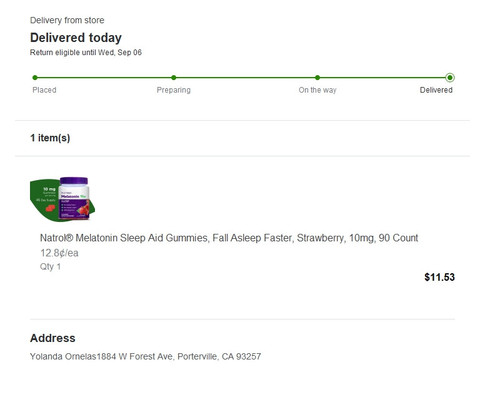This screenshot has height=404, width=500.
Task: Click the 1 item(s) section header
Action: (50, 138)
